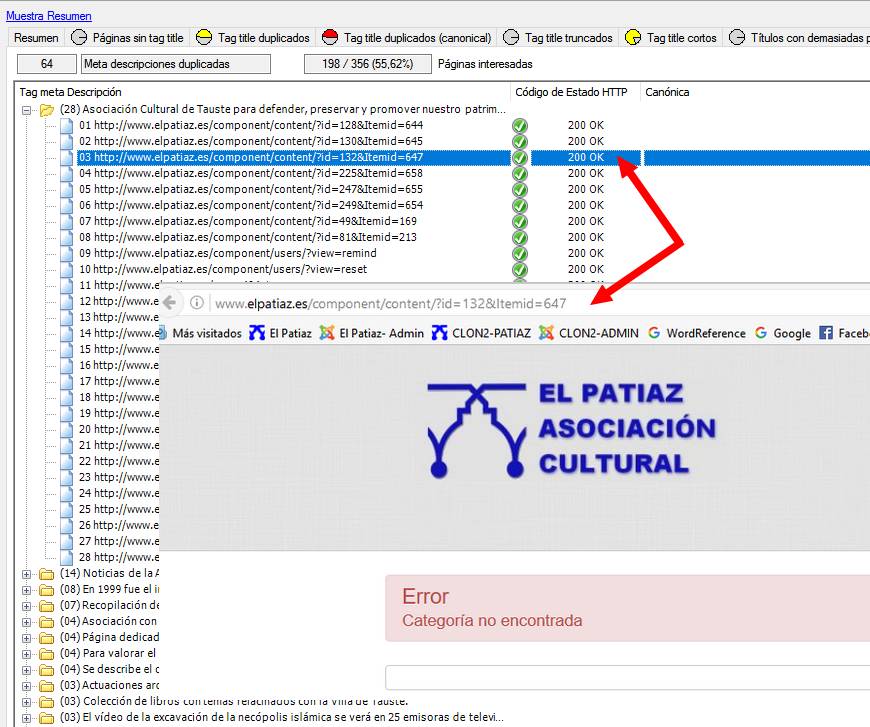This screenshot has height=727, width=870.
Task: Open the Google bookmark
Action: [x=782, y=333]
